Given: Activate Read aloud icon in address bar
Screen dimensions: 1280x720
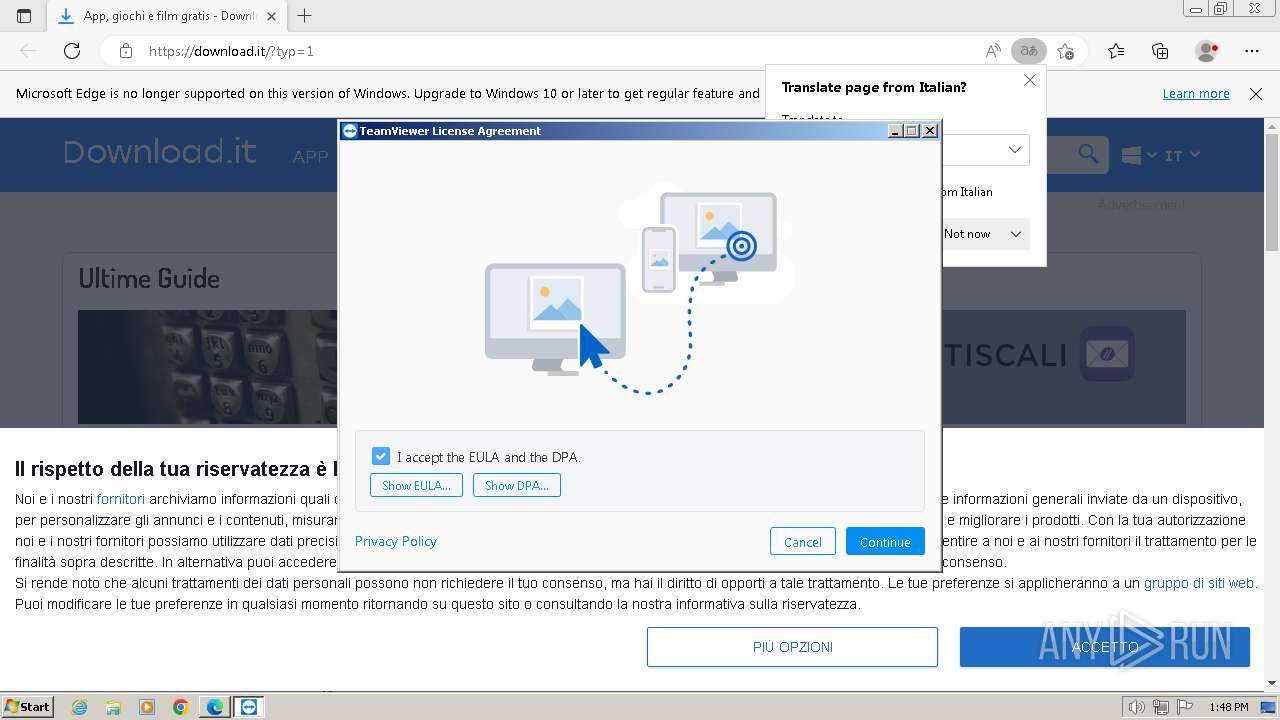Looking at the screenshot, I should pos(993,51).
